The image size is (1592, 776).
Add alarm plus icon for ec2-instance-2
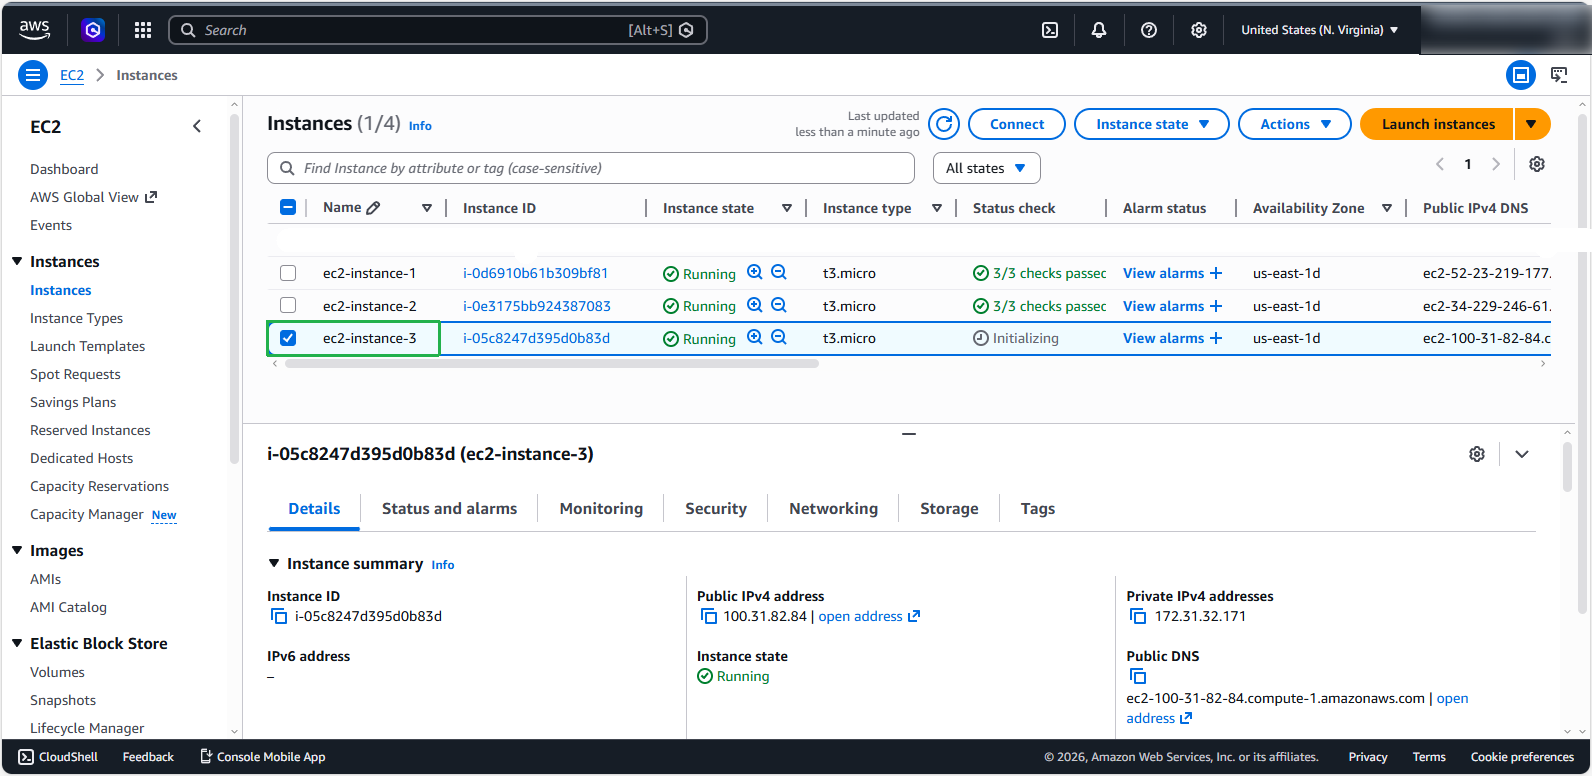[1216, 306]
